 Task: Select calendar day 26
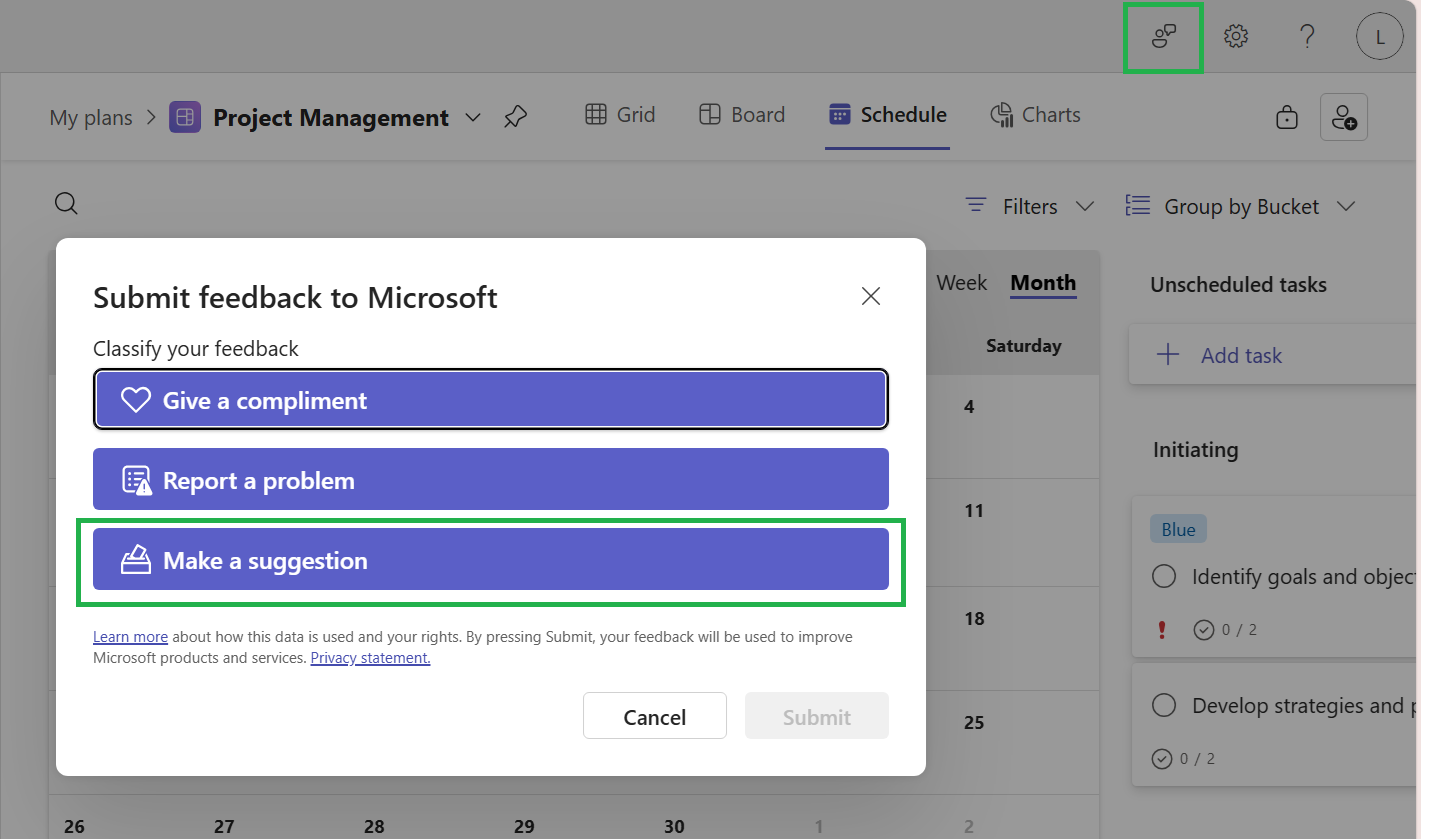[x=74, y=827]
